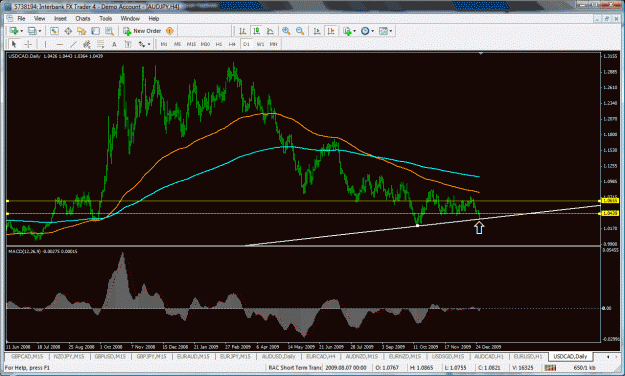
Task: Select the Text tool
Action: [114, 44]
